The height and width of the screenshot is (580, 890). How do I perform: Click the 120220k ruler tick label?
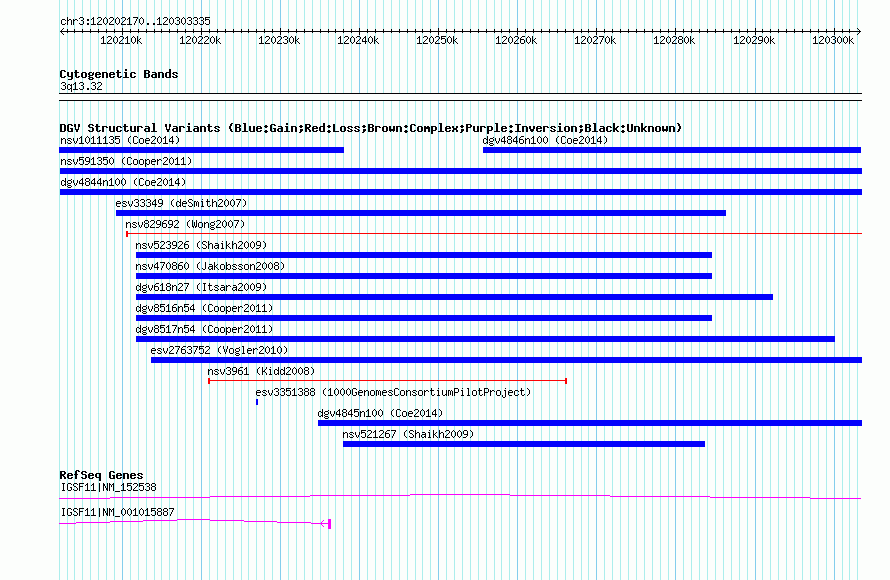[x=200, y=40]
